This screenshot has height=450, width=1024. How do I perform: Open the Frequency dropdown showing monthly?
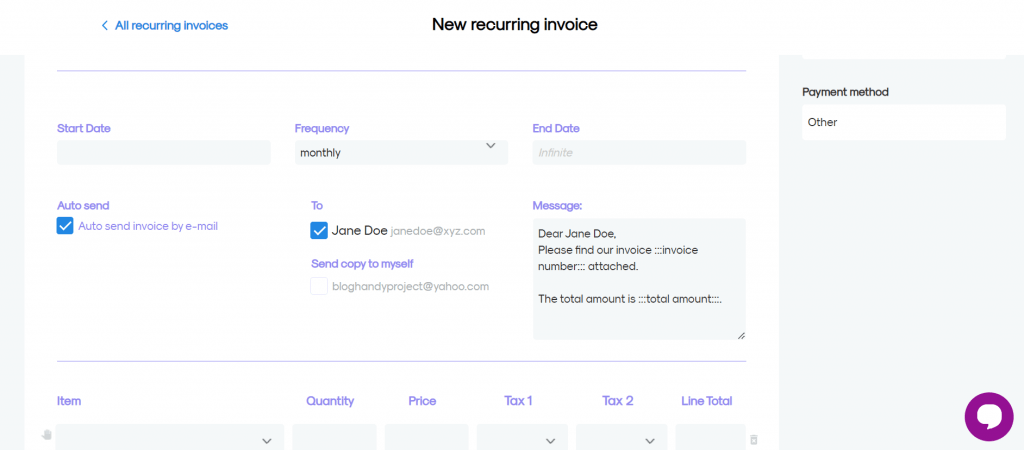coord(401,153)
